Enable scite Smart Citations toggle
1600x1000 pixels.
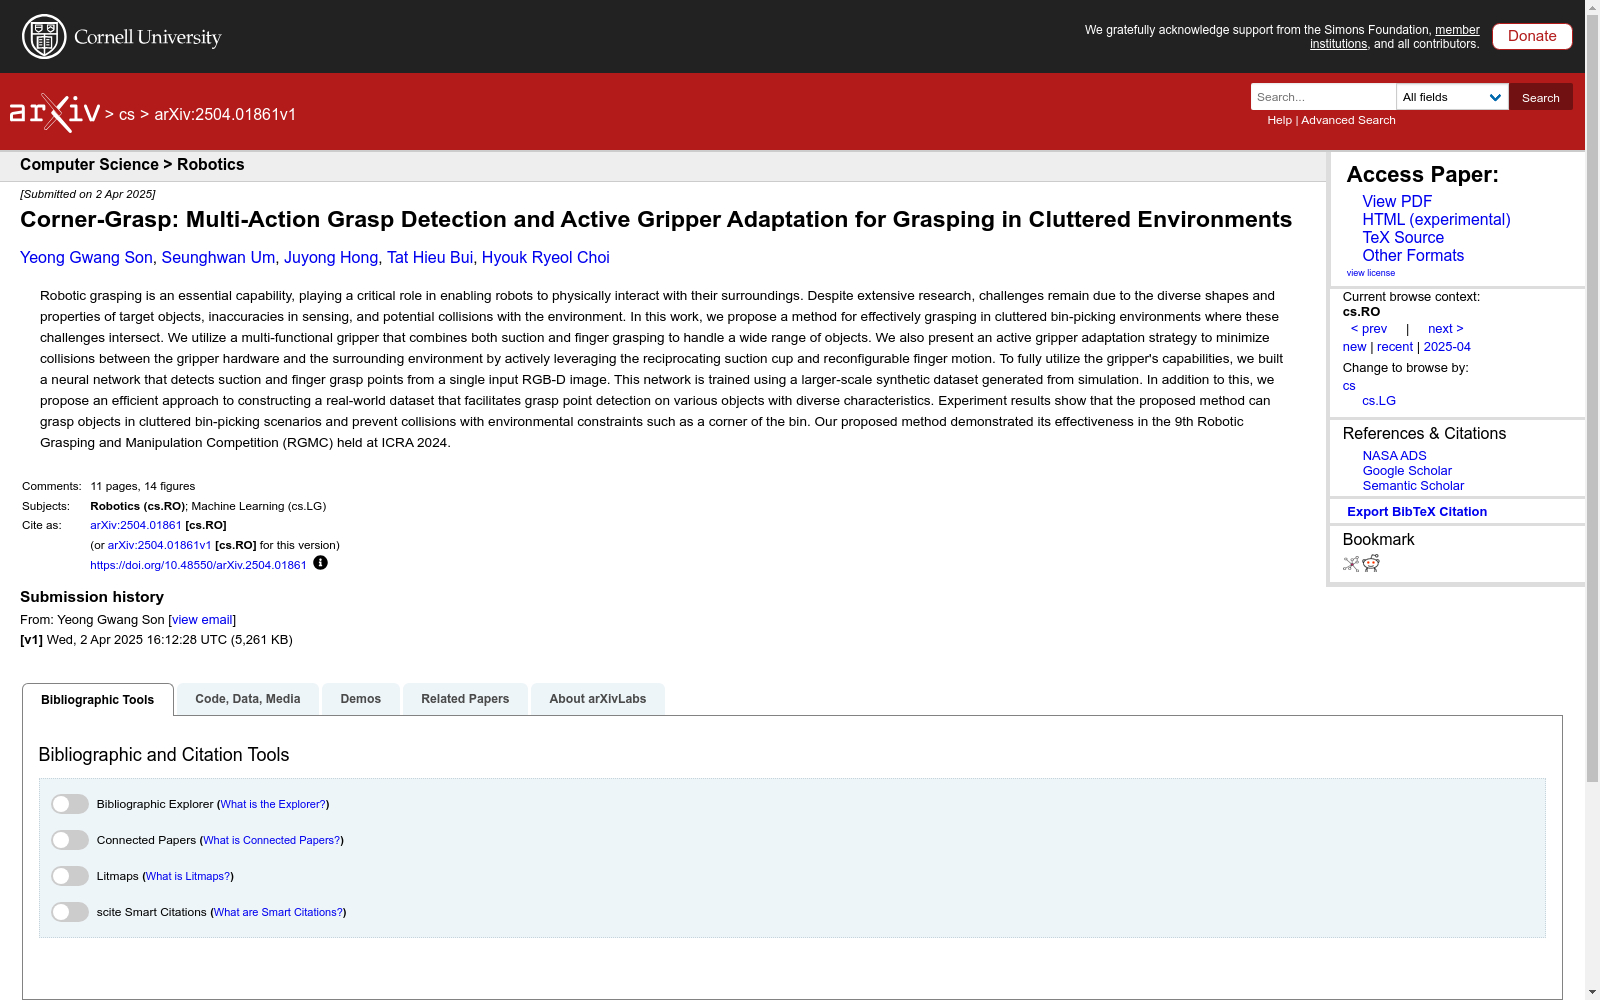(x=70, y=912)
